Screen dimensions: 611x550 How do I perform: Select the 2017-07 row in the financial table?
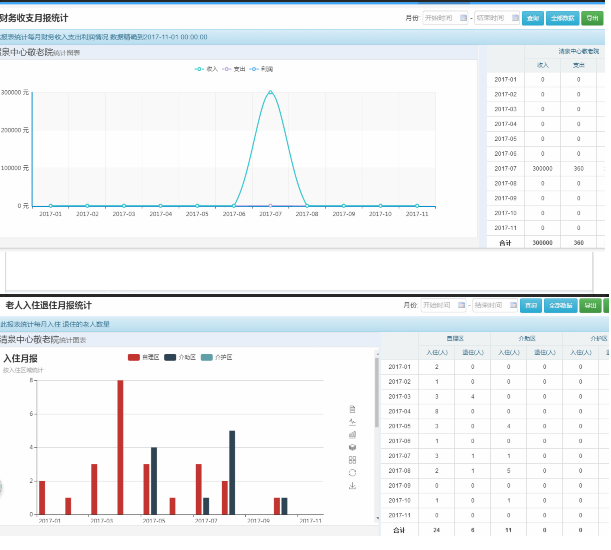546,168
